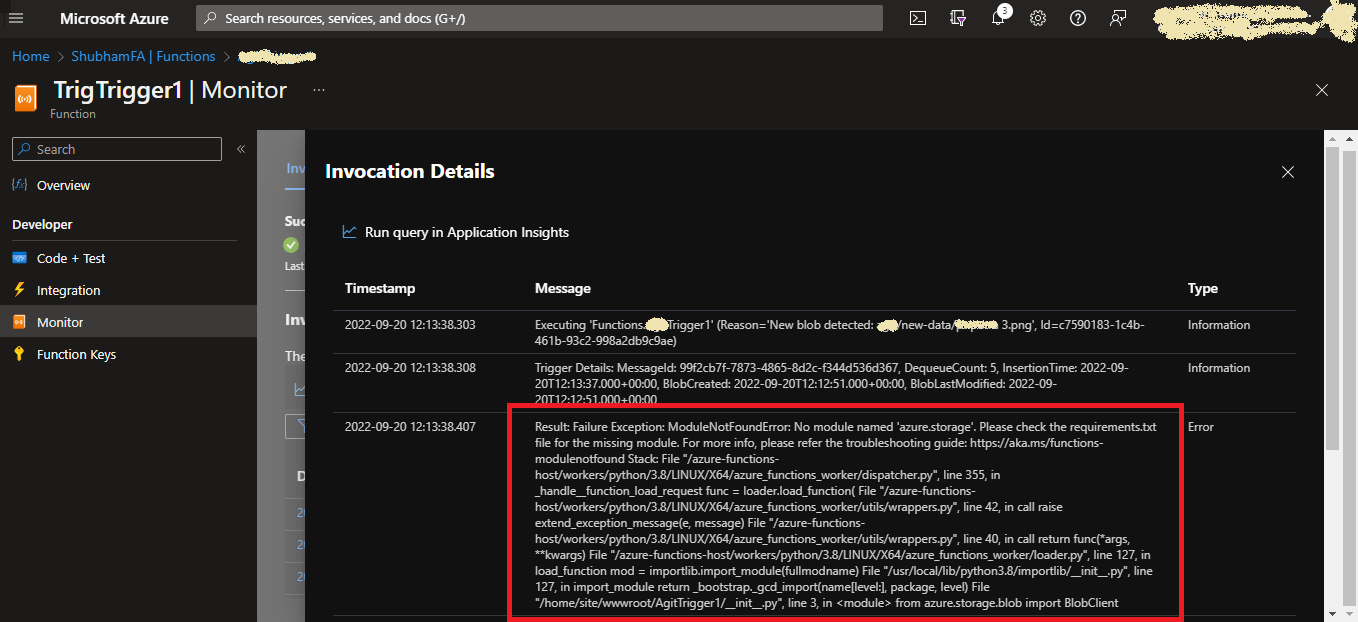This screenshot has height=622, width=1358.
Task: Click the Message column header
Action: (563, 288)
